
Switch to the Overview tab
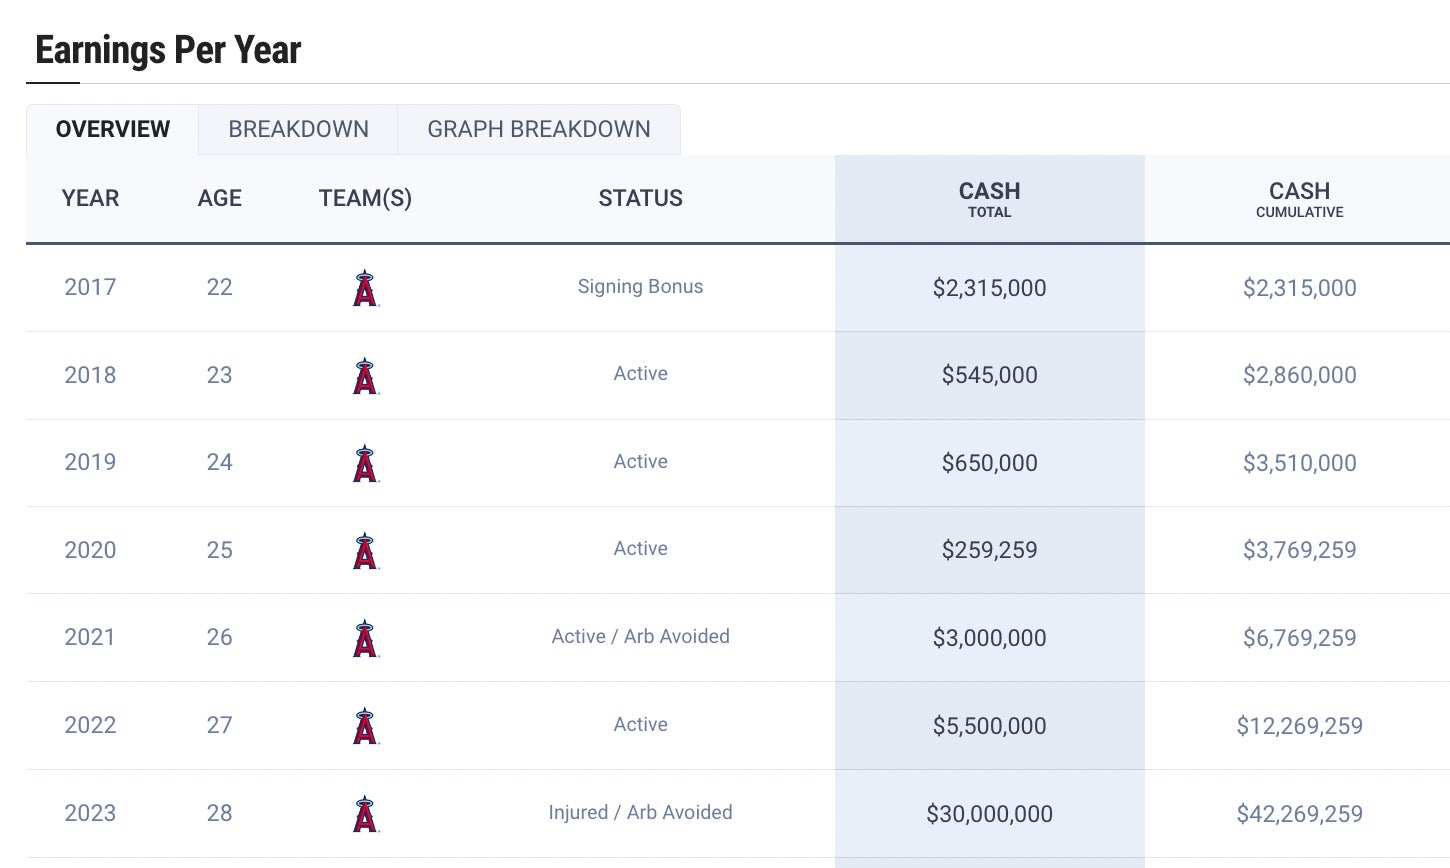click(113, 129)
